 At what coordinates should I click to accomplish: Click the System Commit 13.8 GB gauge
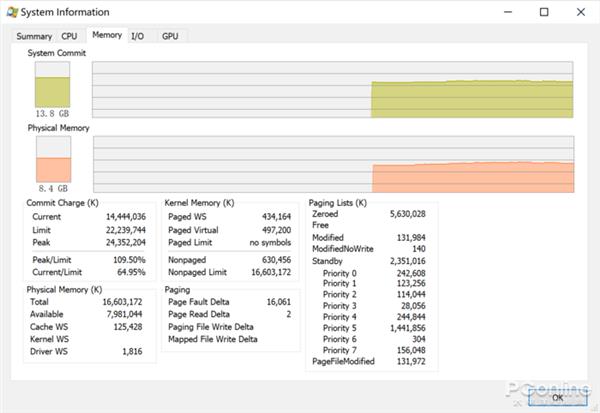click(52, 87)
